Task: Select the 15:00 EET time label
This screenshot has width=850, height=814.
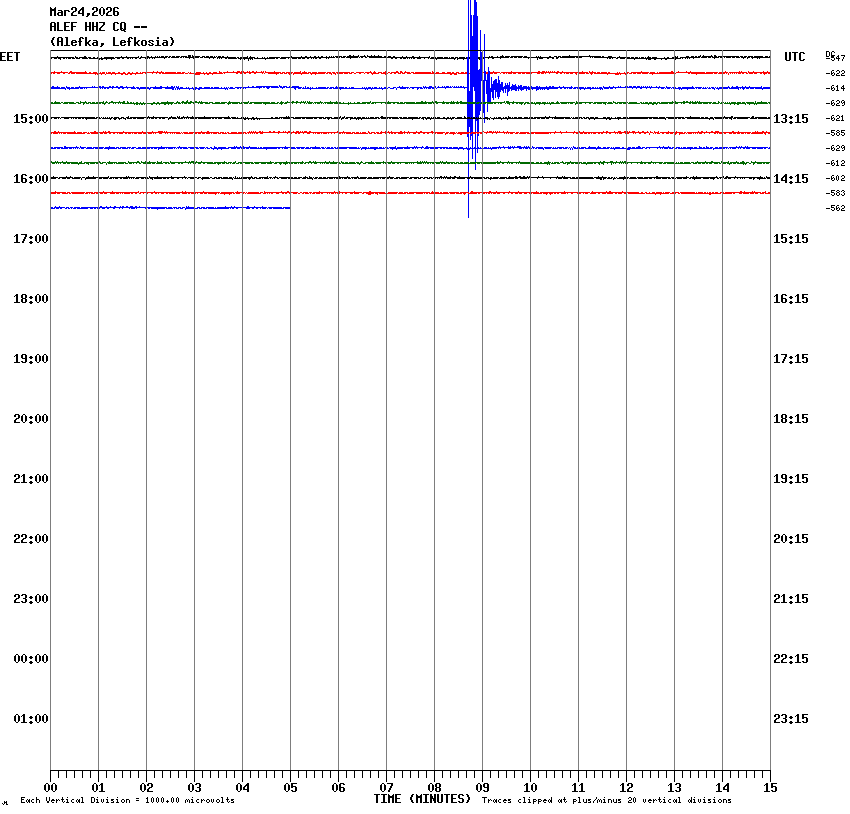Action: 30,119
